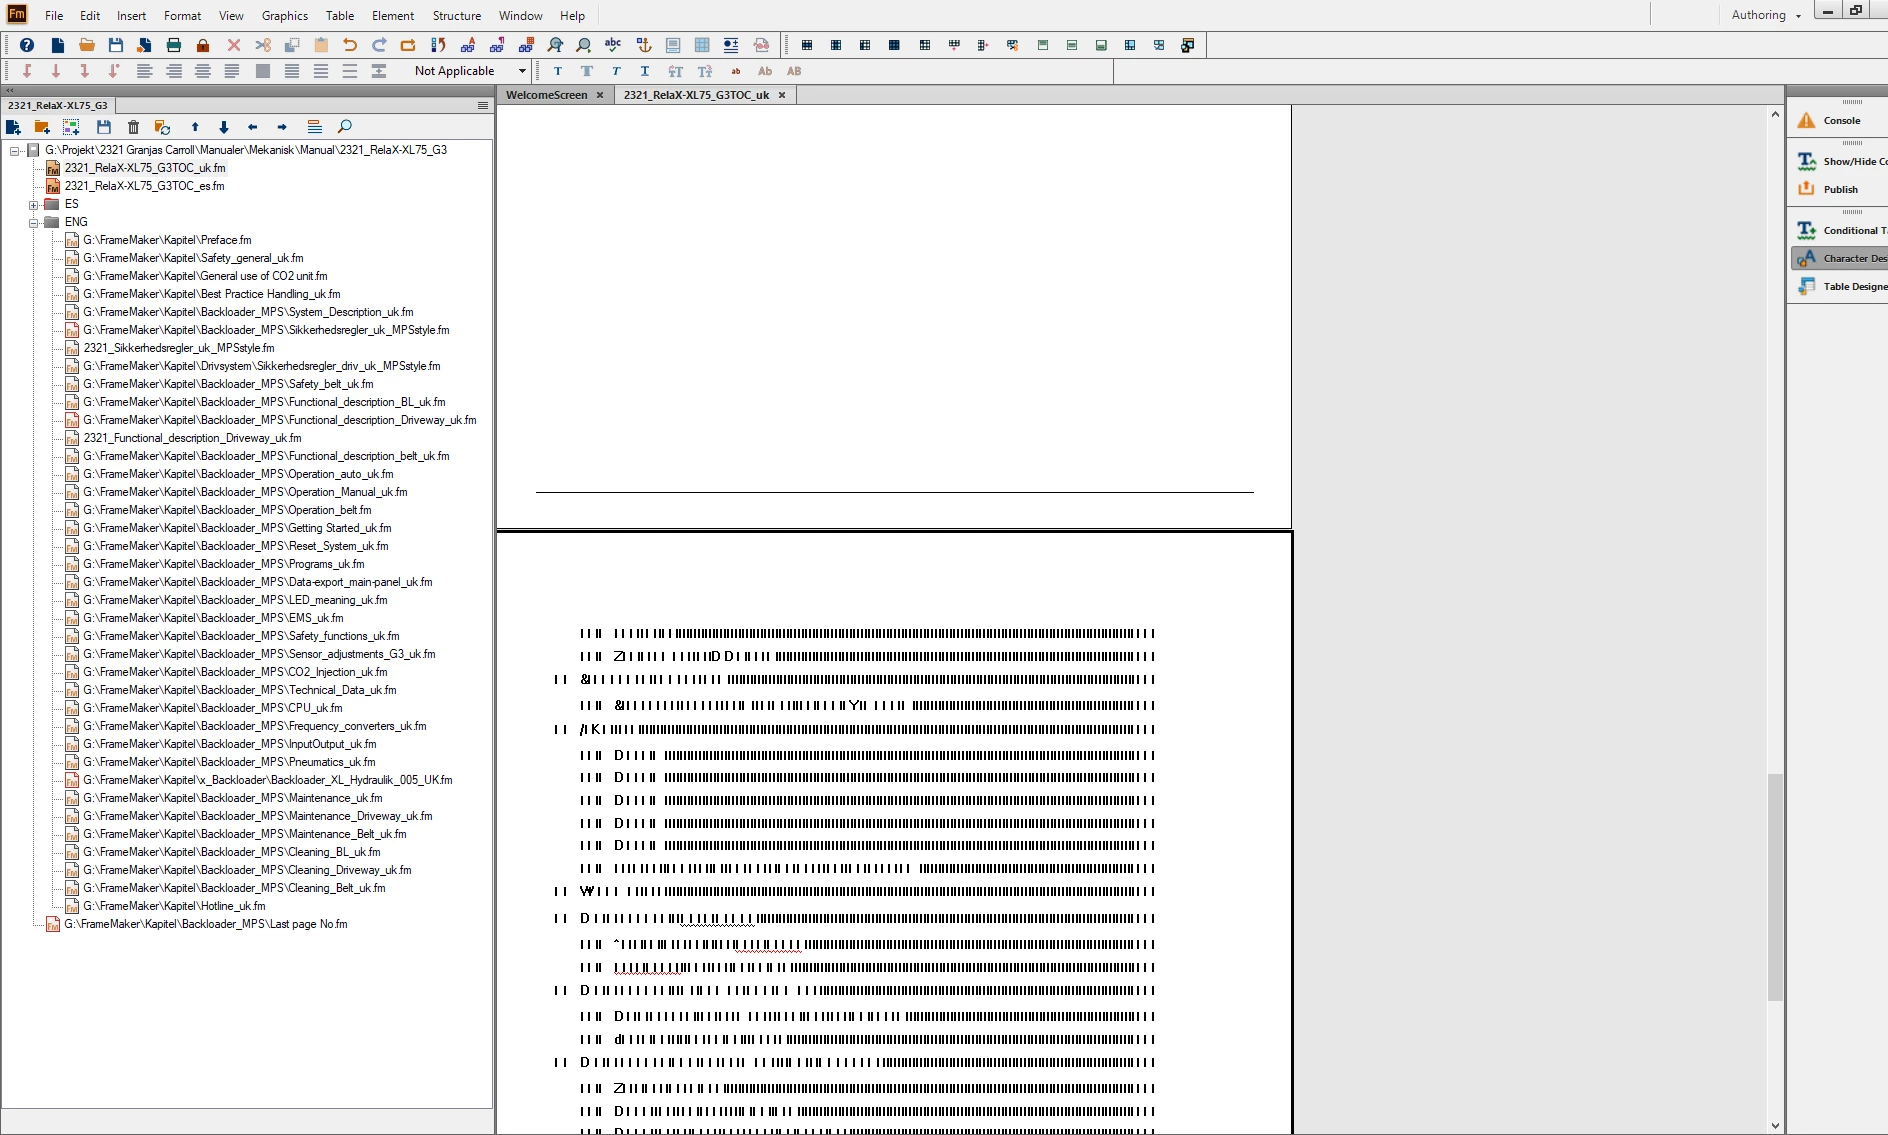Screen dimensions: 1888x1135
Task: Click the Update Book icon
Action: [x=162, y=127]
